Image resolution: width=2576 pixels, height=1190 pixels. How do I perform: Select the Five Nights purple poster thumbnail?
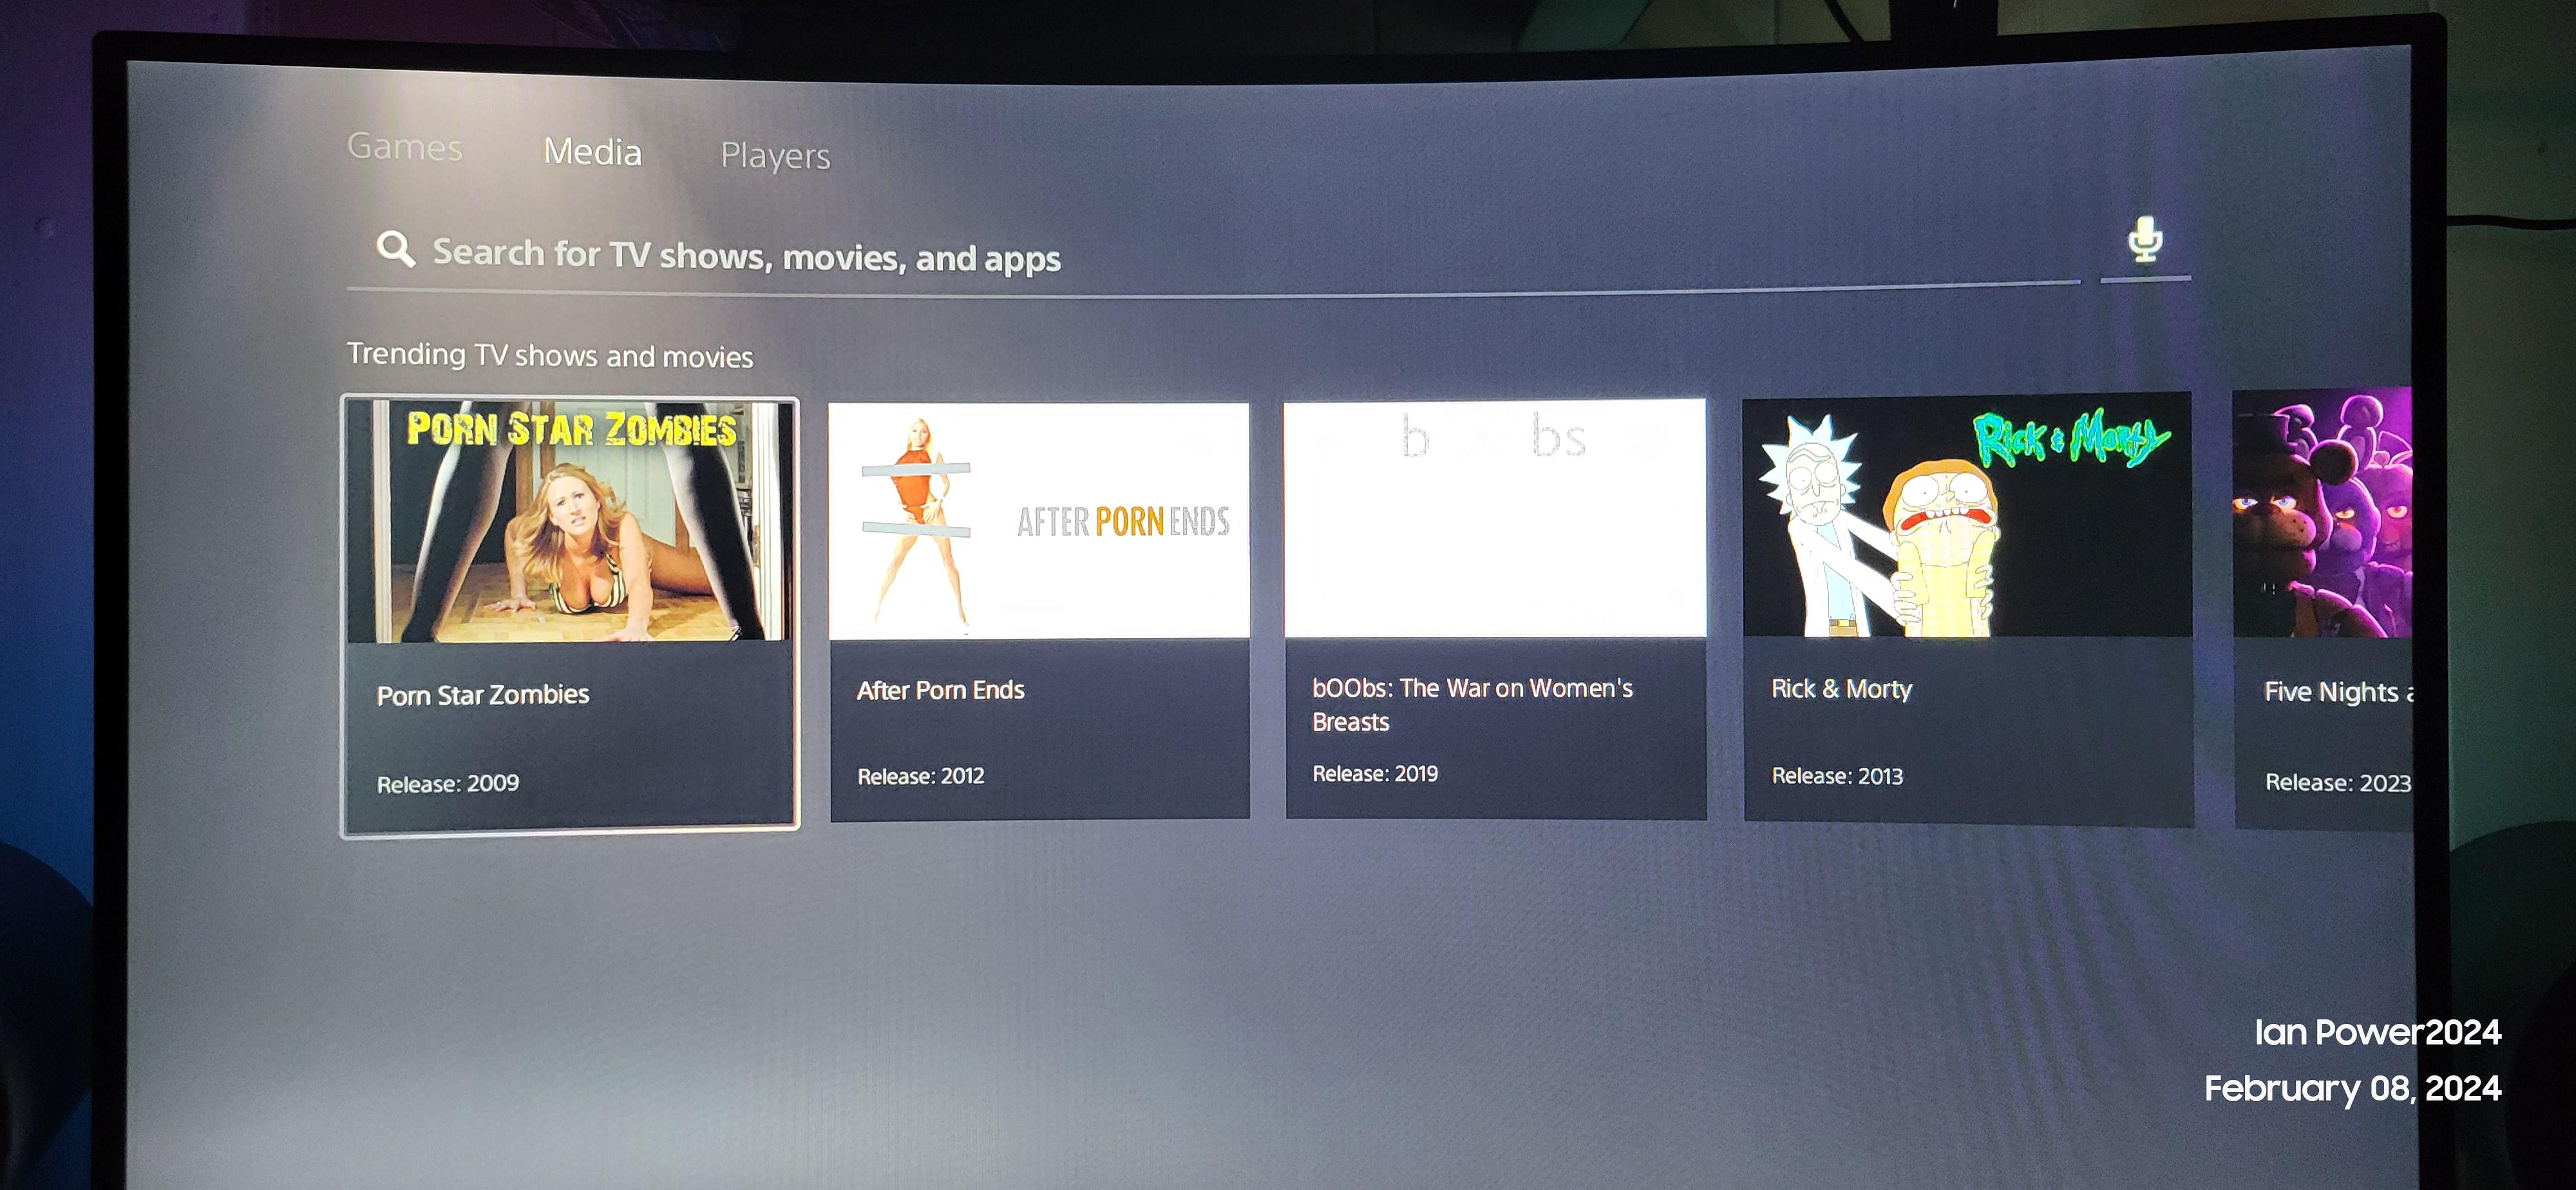(x=2321, y=515)
